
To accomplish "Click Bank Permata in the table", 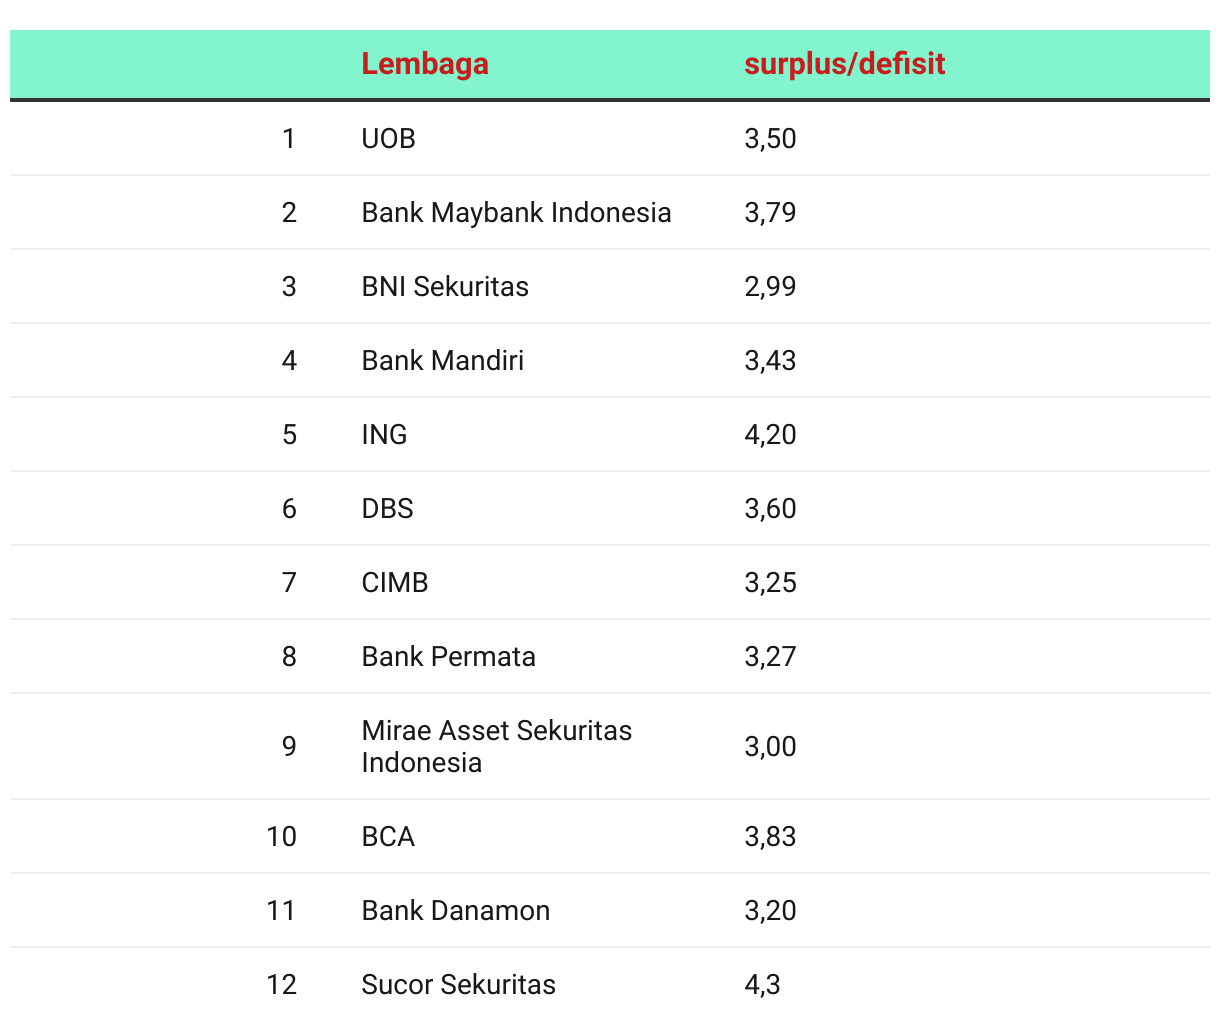I will pos(449,656).
